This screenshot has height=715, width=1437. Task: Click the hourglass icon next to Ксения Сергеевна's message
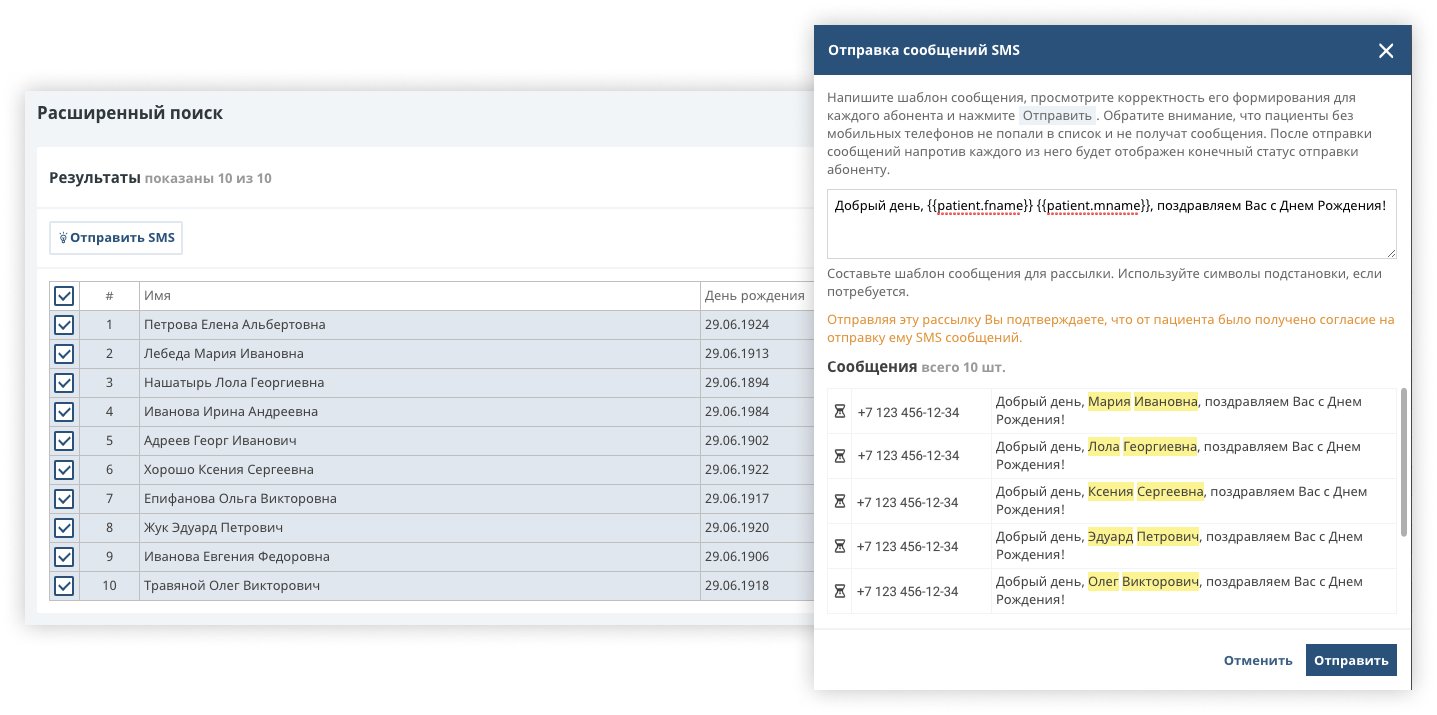pyautogui.click(x=839, y=501)
